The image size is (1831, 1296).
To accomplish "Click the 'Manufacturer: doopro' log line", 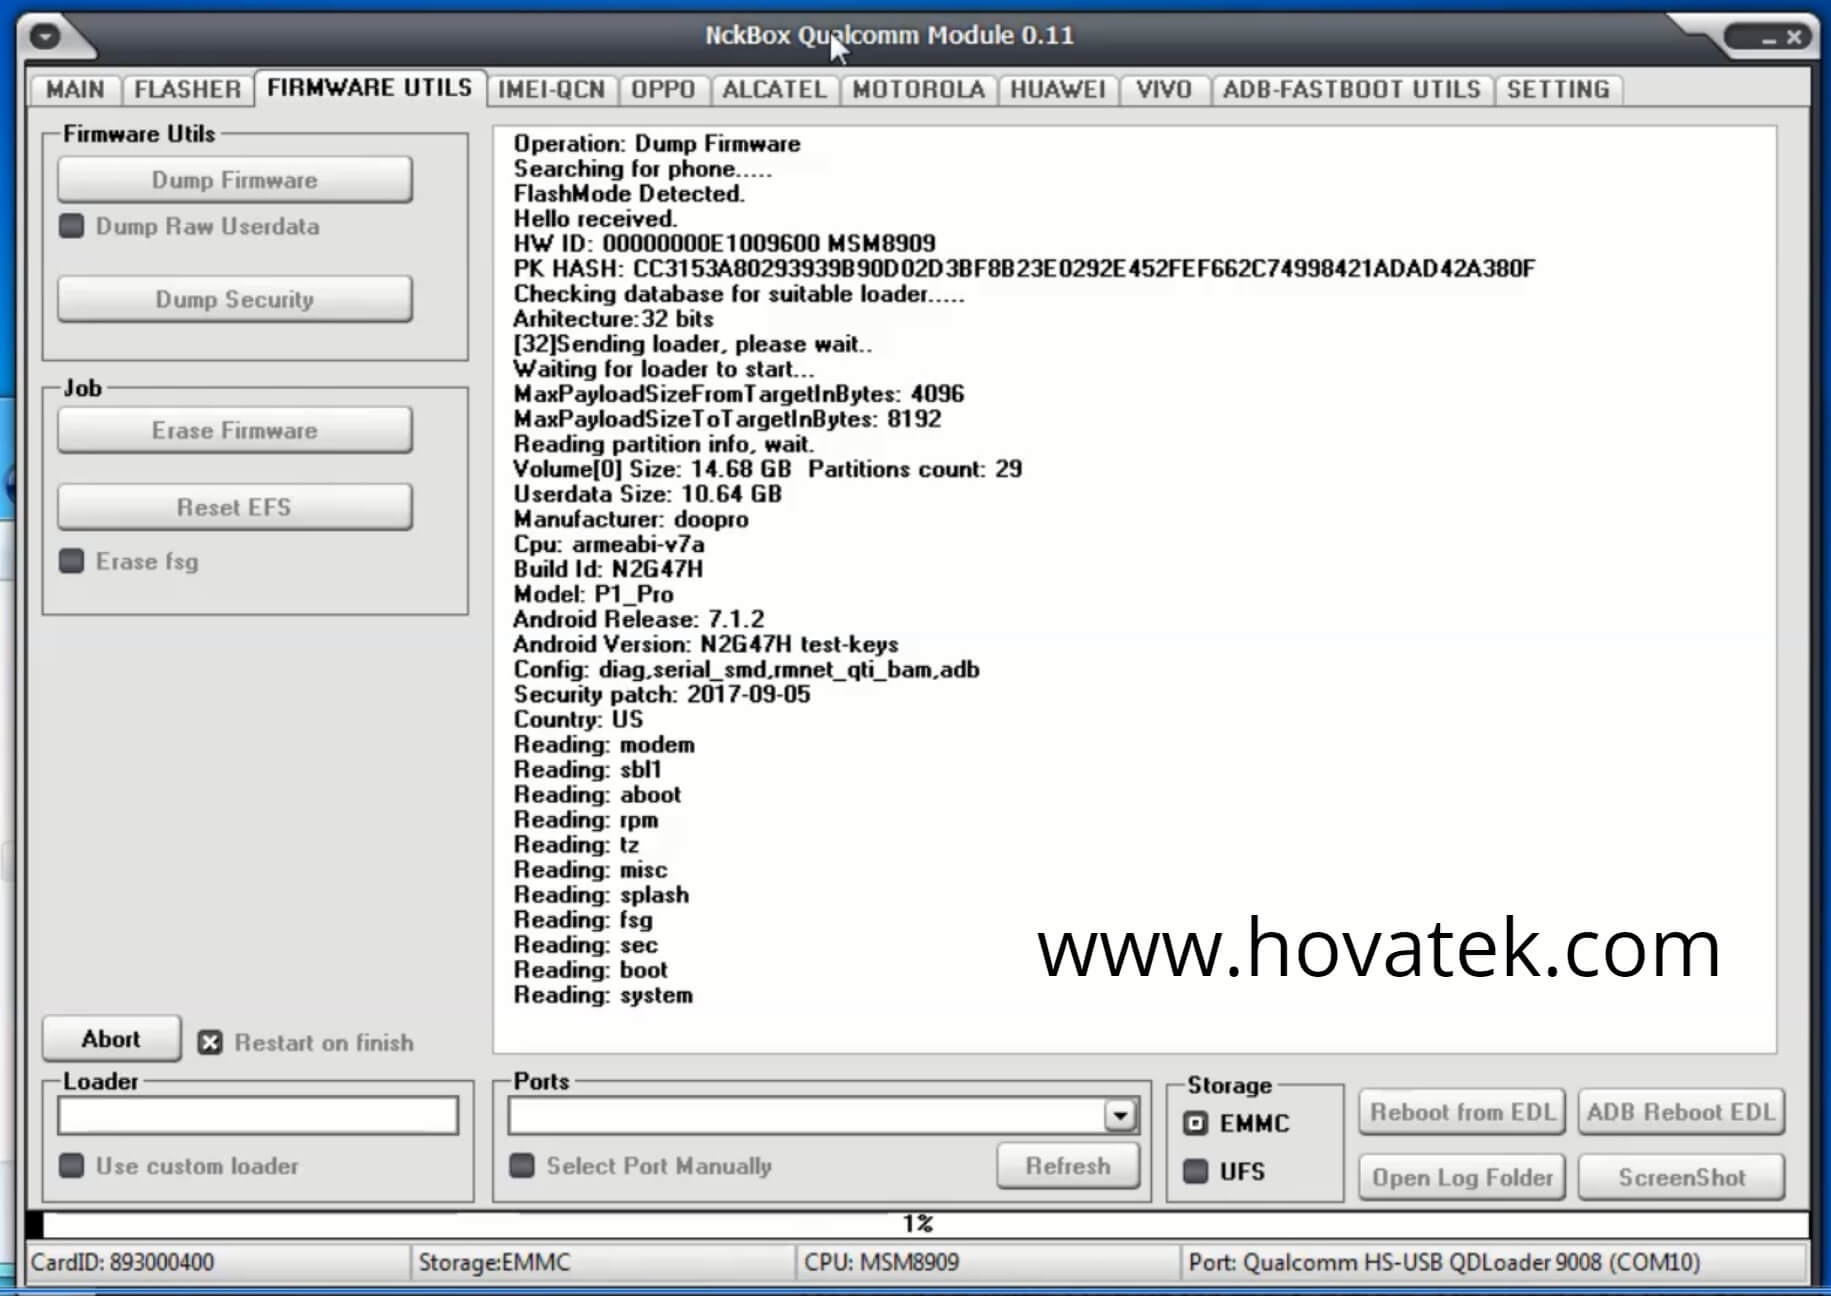I will point(630,519).
